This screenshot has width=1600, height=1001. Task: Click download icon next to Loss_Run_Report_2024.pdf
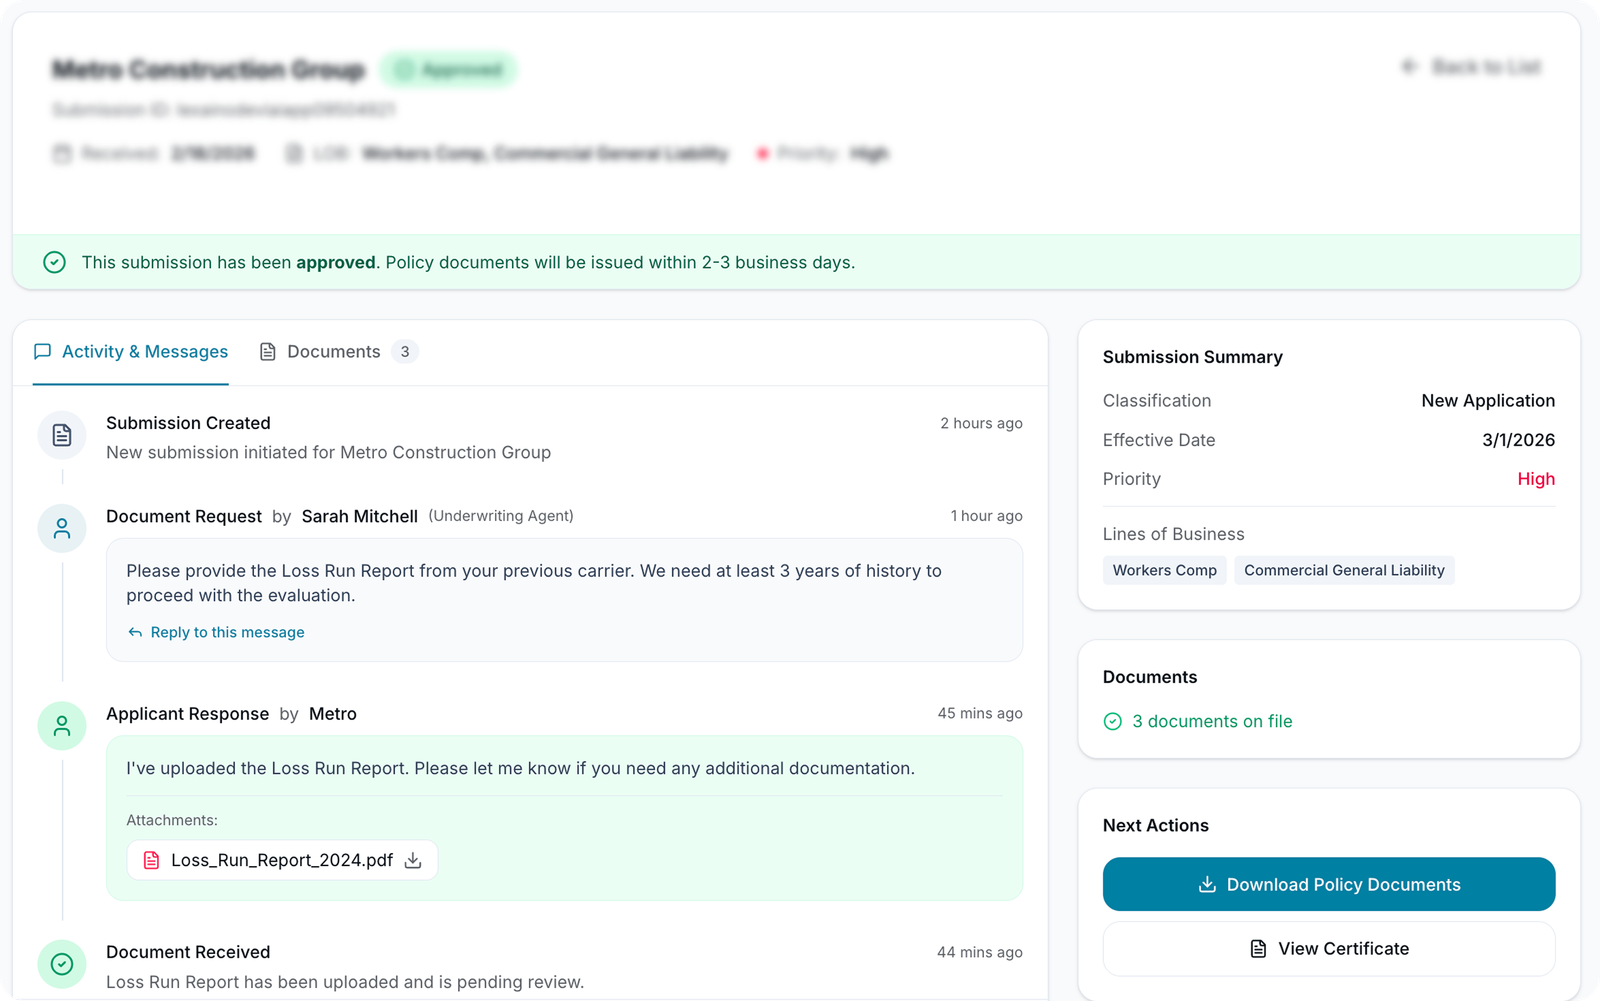(x=413, y=860)
